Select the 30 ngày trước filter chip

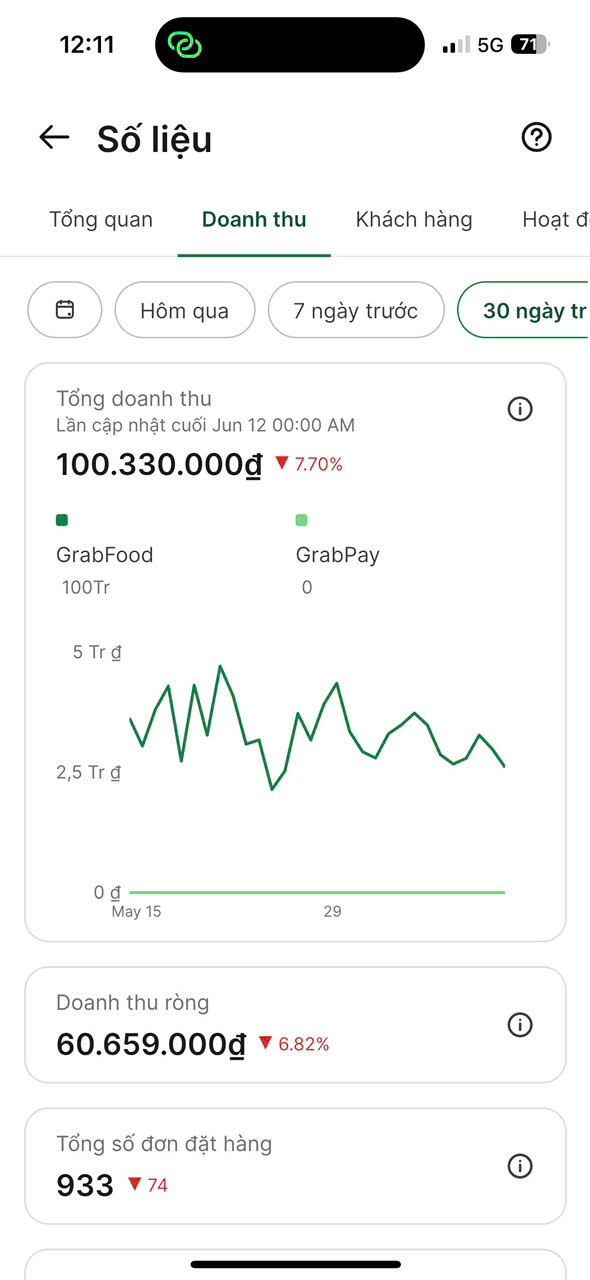[523, 310]
